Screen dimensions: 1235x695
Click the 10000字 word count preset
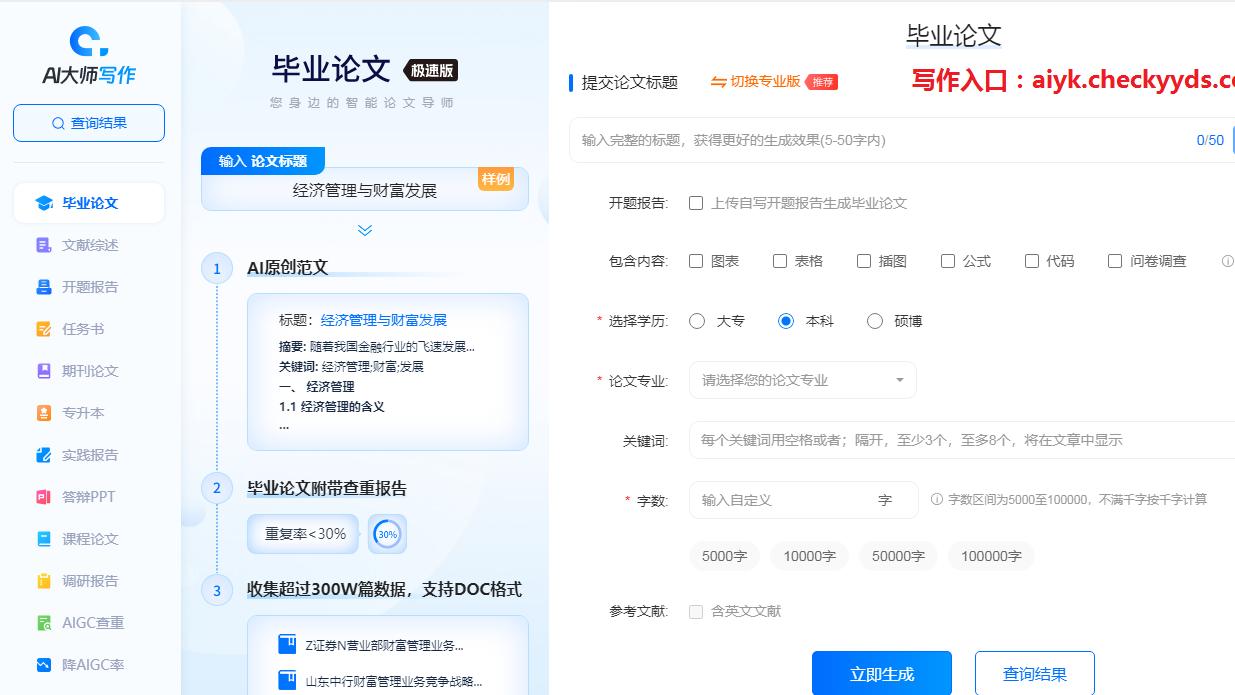click(x=809, y=556)
